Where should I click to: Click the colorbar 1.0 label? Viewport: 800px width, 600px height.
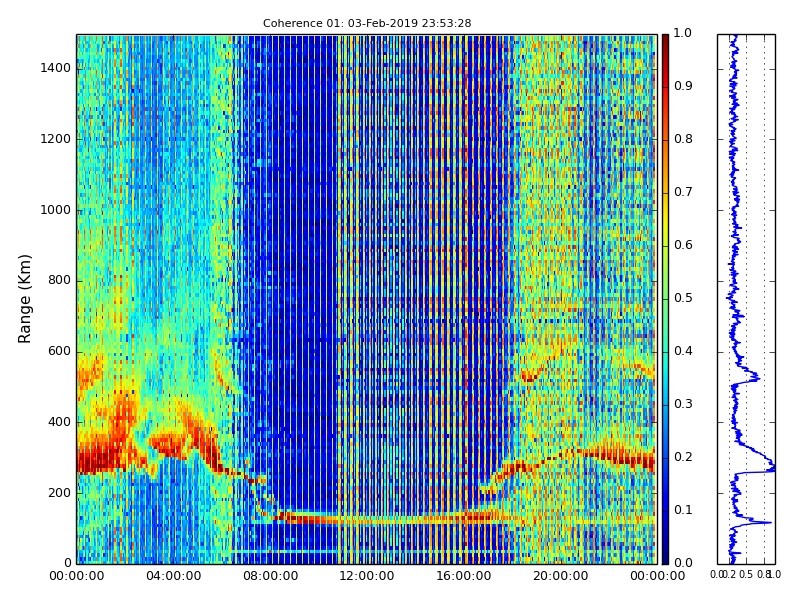click(683, 33)
